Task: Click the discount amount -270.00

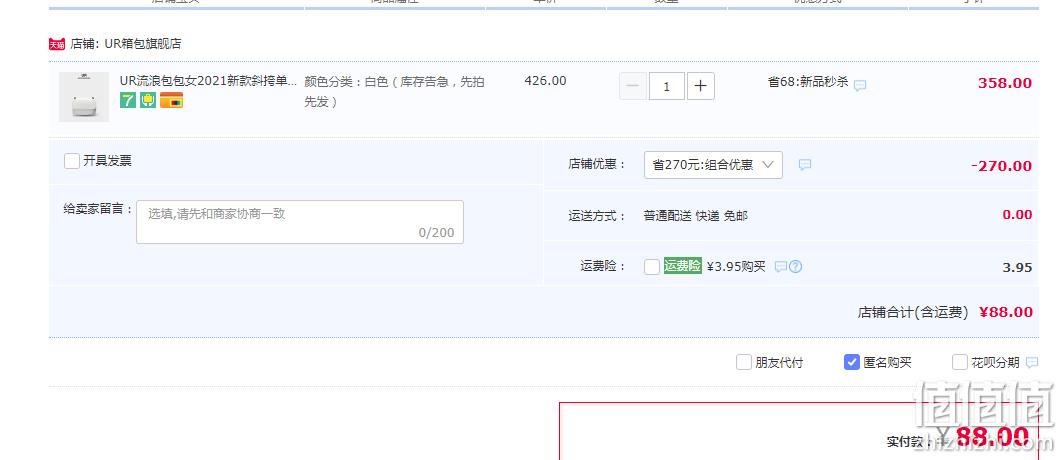Action: click(1001, 166)
